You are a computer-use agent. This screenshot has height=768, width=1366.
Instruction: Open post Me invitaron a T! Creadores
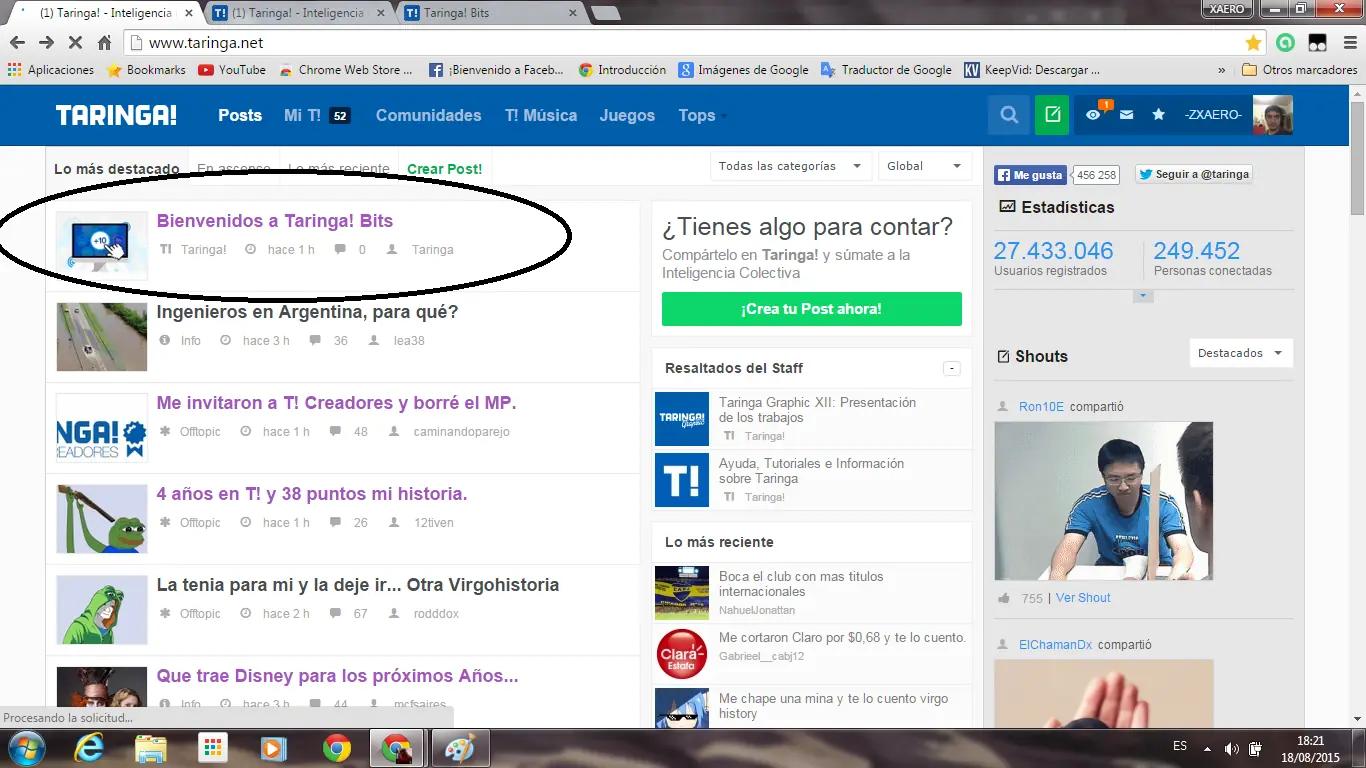coord(336,403)
